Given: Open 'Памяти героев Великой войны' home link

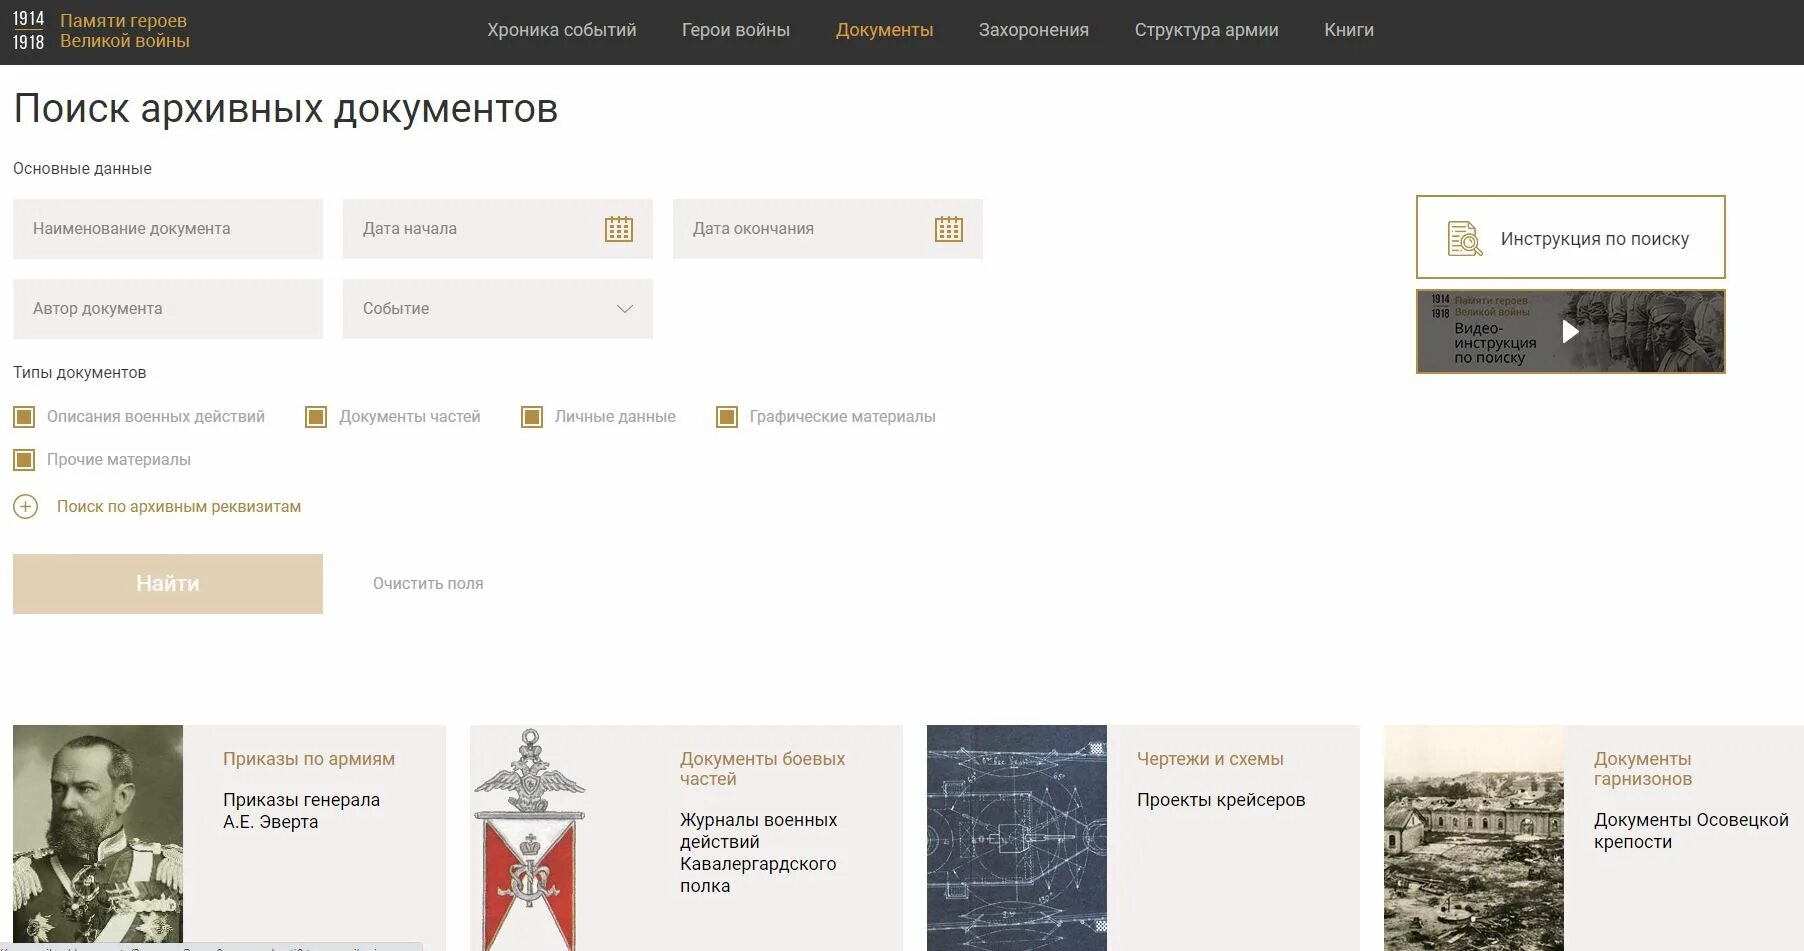Looking at the screenshot, I should pyautogui.click(x=124, y=31).
